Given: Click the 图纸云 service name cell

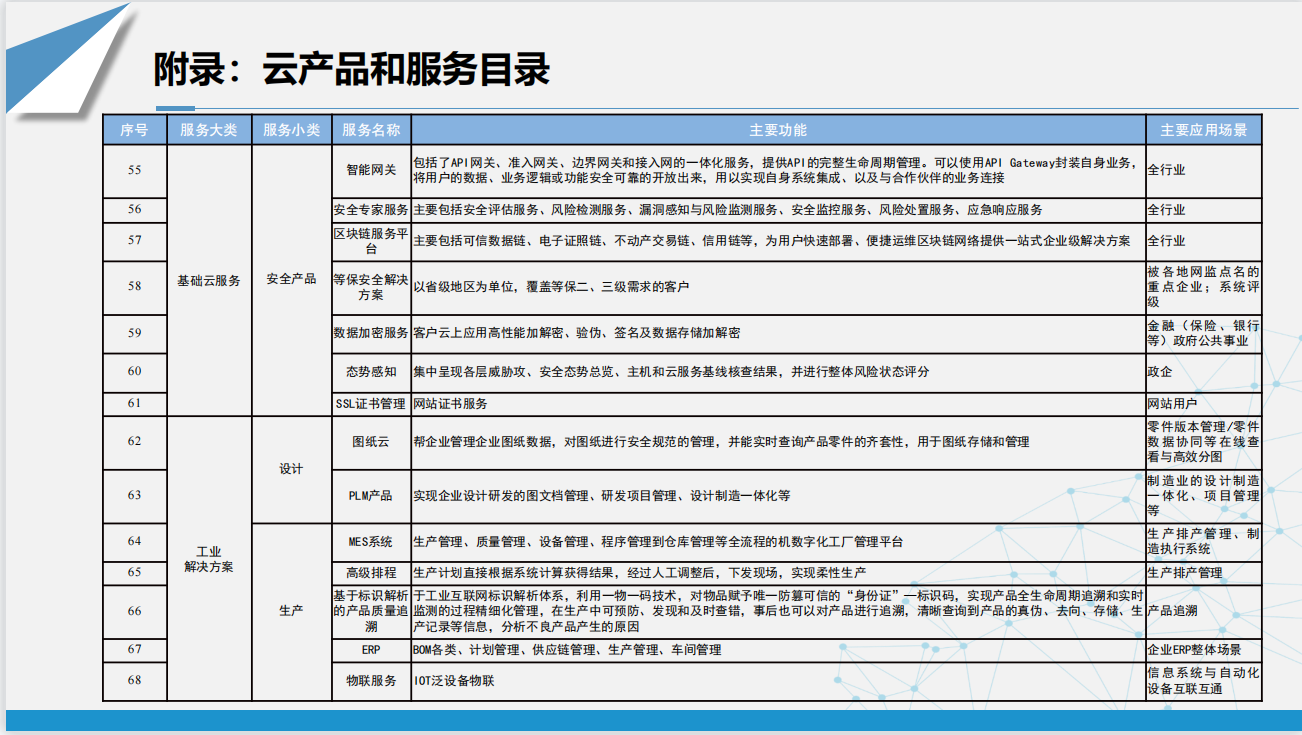Looking at the screenshot, I should [x=371, y=442].
